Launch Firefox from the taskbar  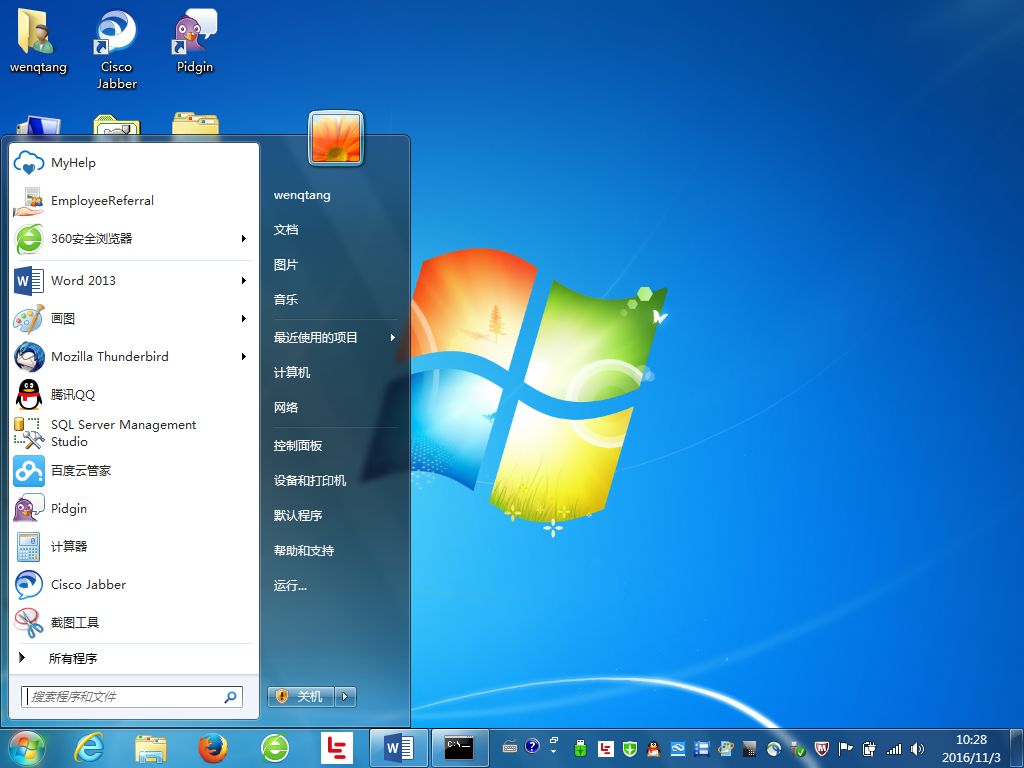tap(213, 748)
